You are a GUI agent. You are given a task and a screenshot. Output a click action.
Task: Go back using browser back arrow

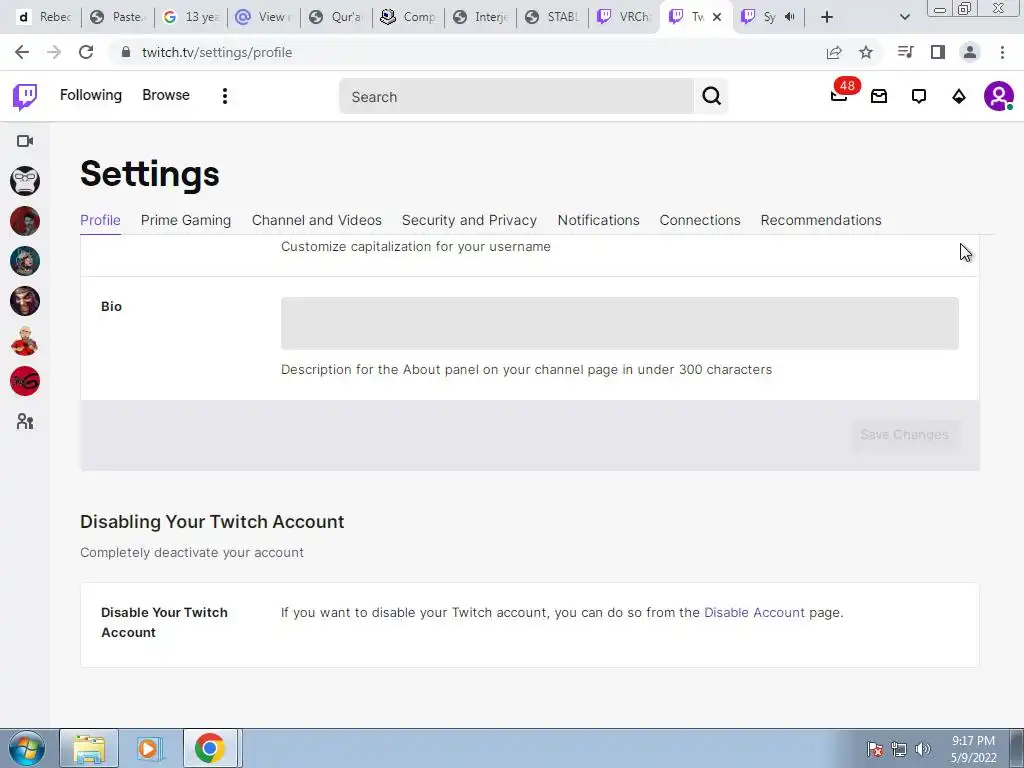pyautogui.click(x=22, y=52)
